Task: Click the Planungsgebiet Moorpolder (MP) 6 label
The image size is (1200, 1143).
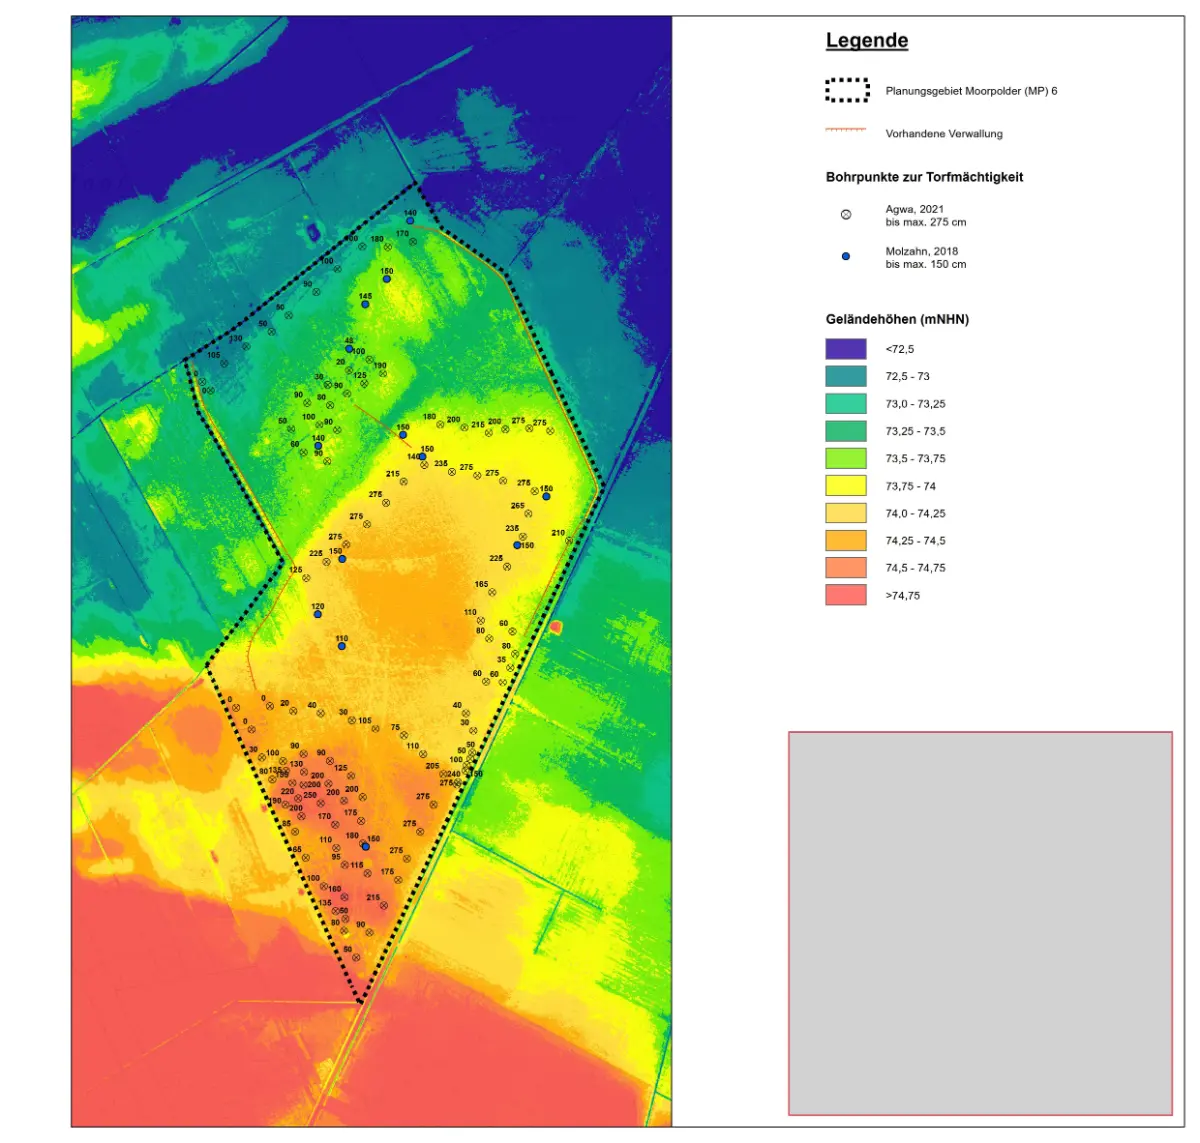Action: [x=971, y=91]
